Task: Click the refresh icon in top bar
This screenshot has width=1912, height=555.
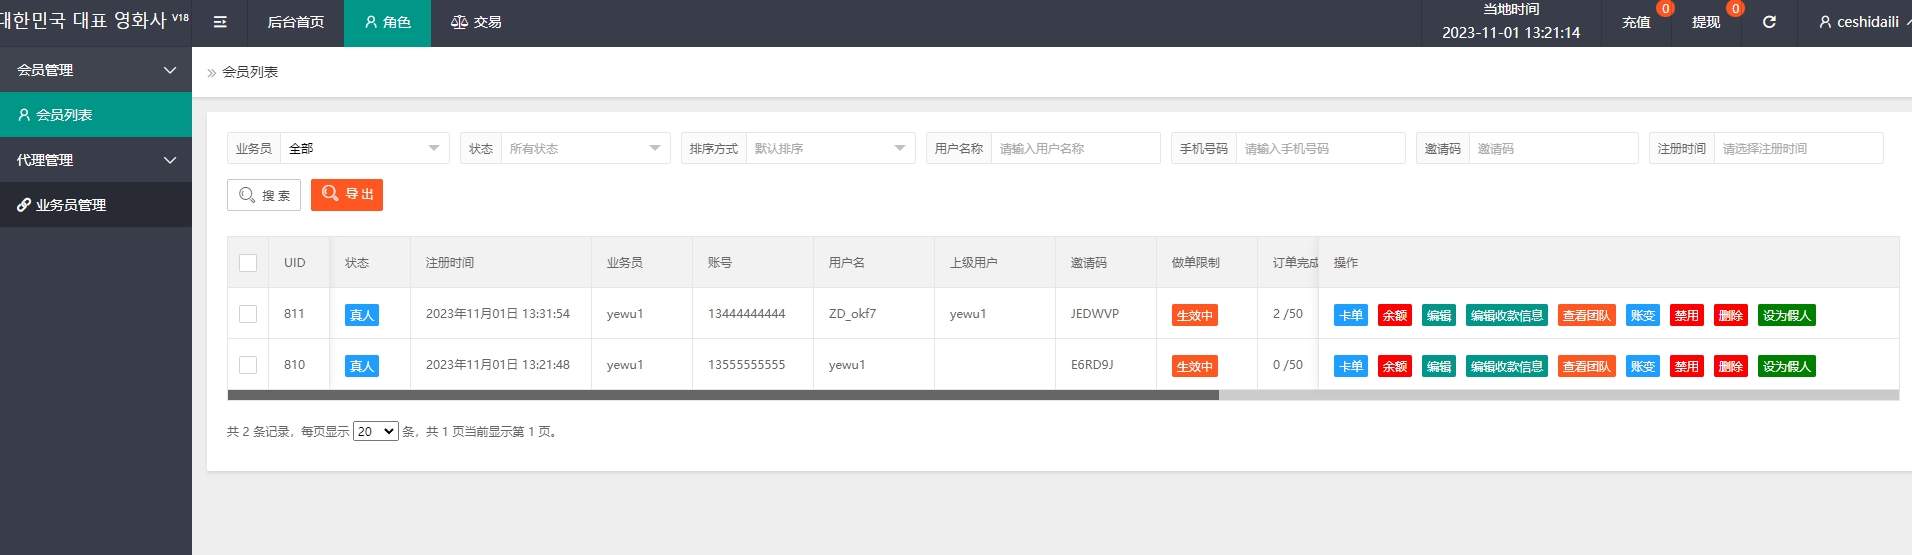Action: pyautogui.click(x=1769, y=22)
